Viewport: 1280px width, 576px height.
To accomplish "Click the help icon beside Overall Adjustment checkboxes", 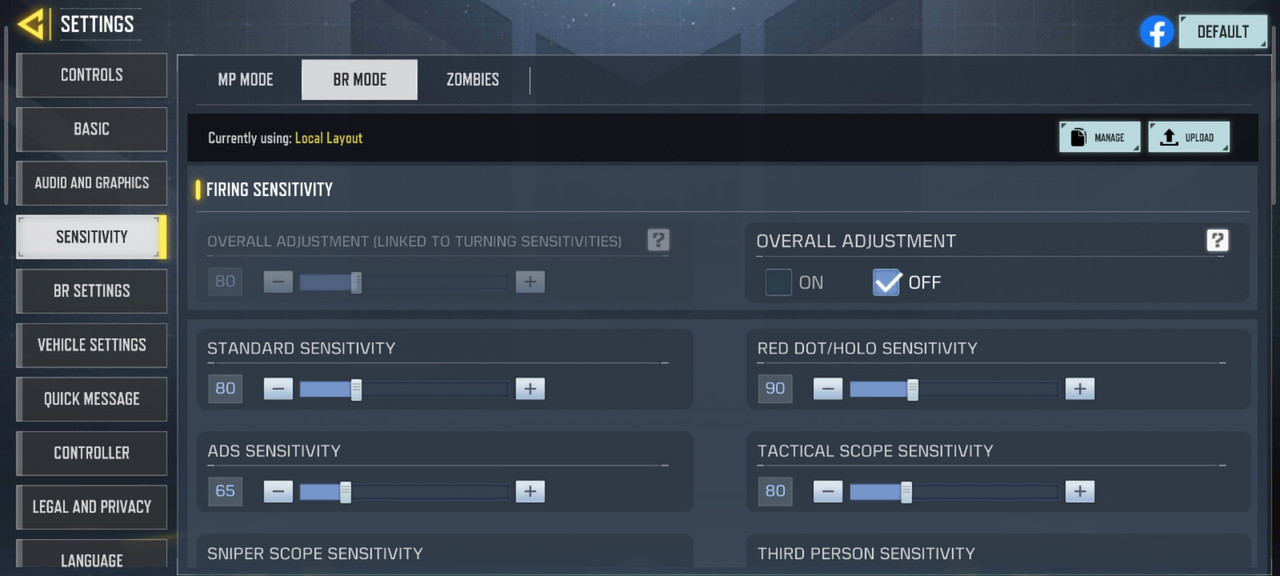I will tap(1217, 240).
